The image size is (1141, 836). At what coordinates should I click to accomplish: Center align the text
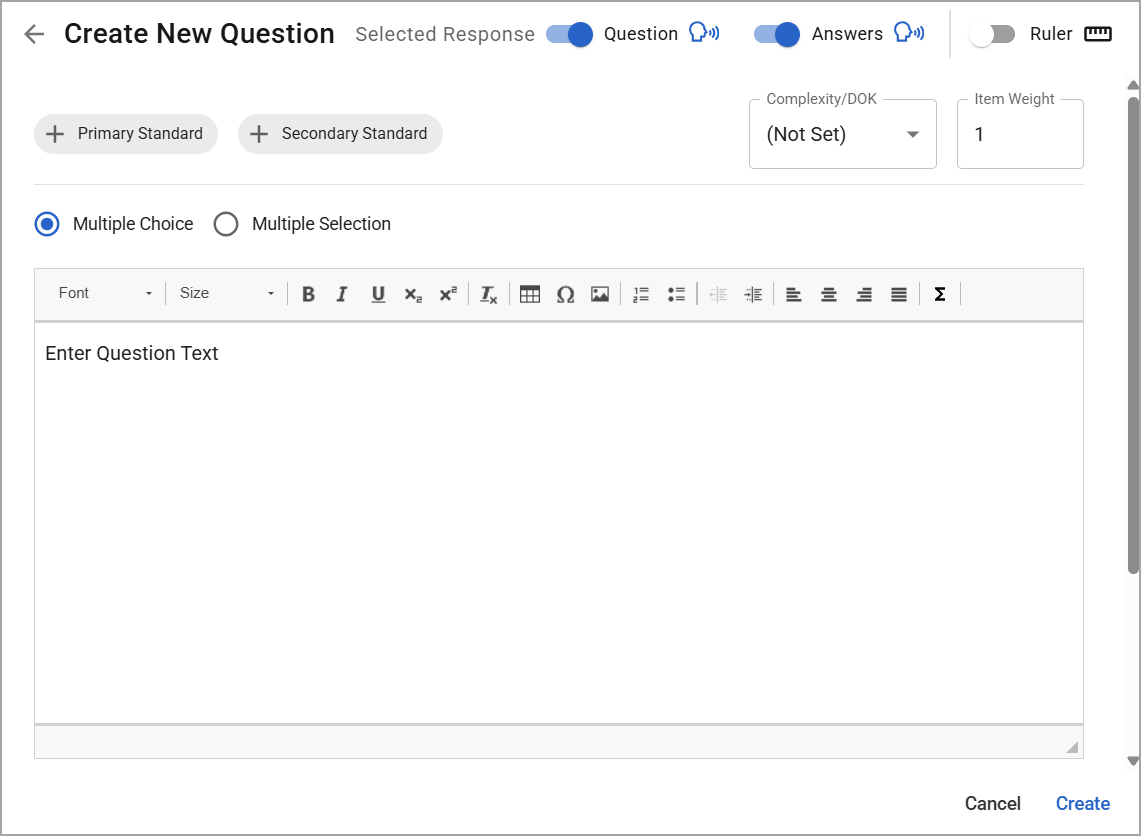pyautogui.click(x=829, y=294)
